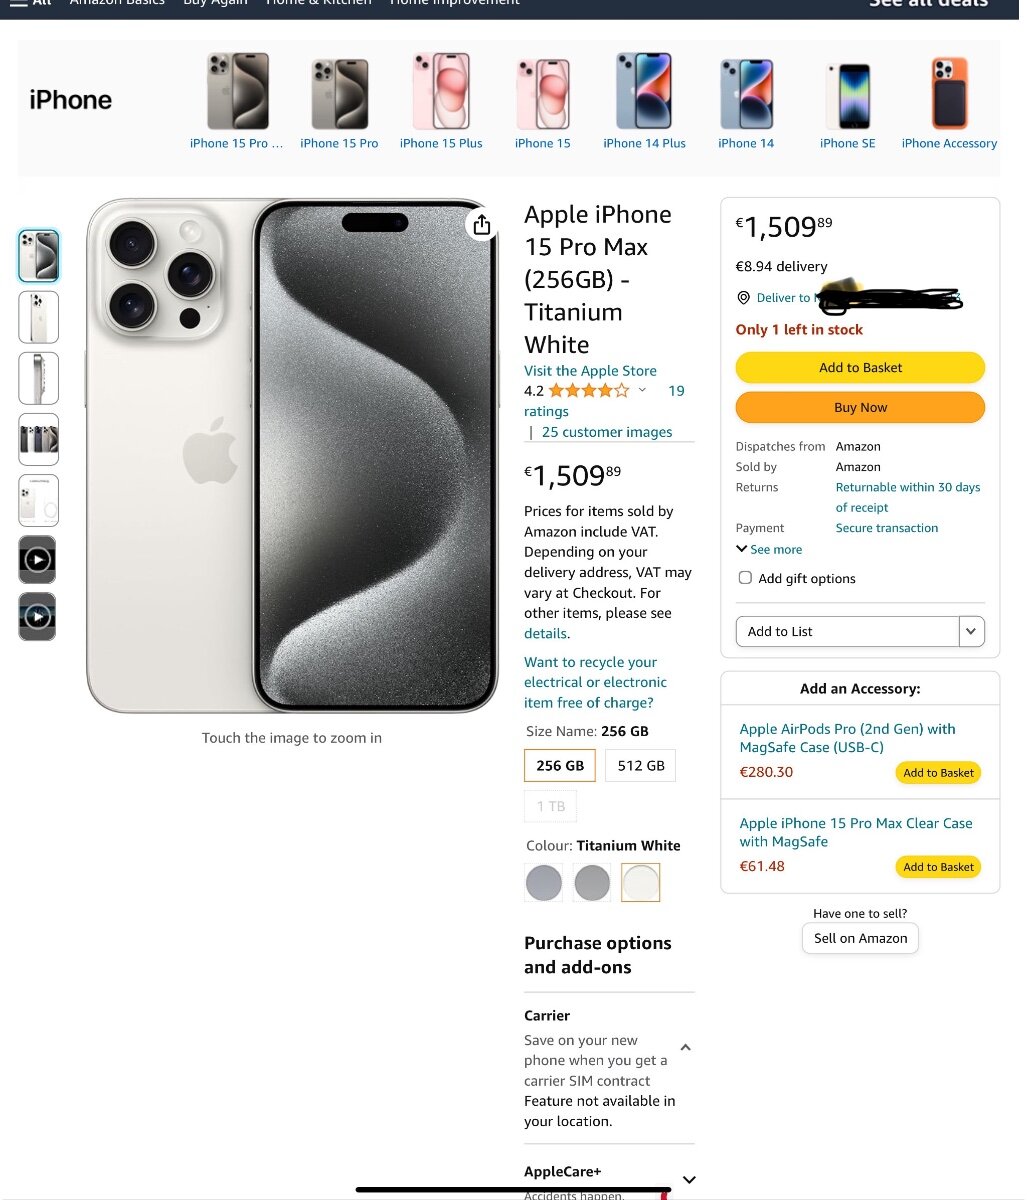Image resolution: width=1027 pixels, height=1200 pixels.
Task: Open the Add to List dropdown arrow
Action: [x=972, y=632]
